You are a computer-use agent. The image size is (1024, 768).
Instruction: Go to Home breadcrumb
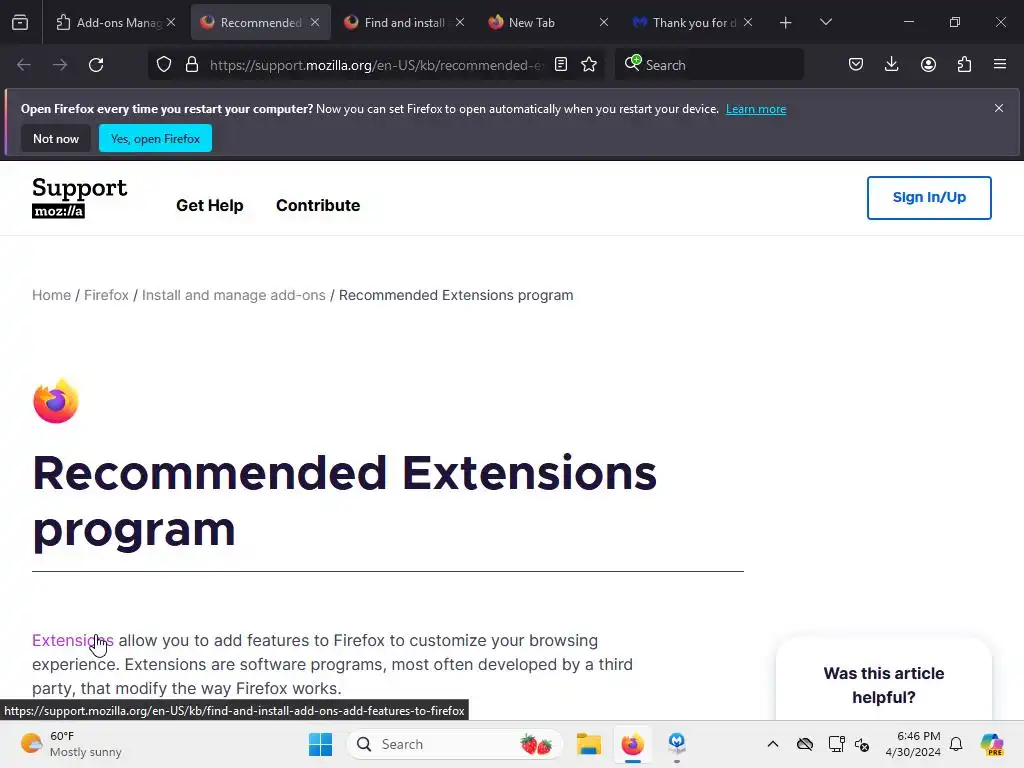52,295
